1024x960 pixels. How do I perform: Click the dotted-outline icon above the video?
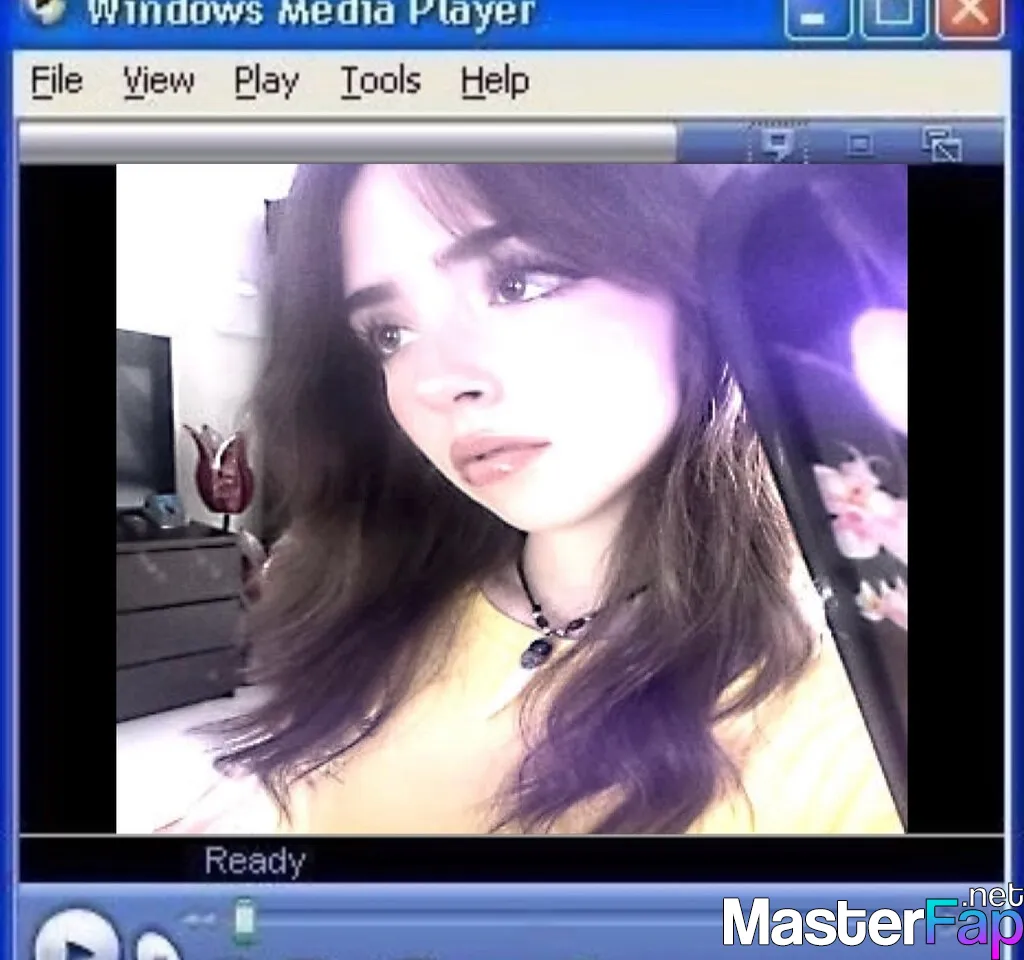(x=775, y=145)
